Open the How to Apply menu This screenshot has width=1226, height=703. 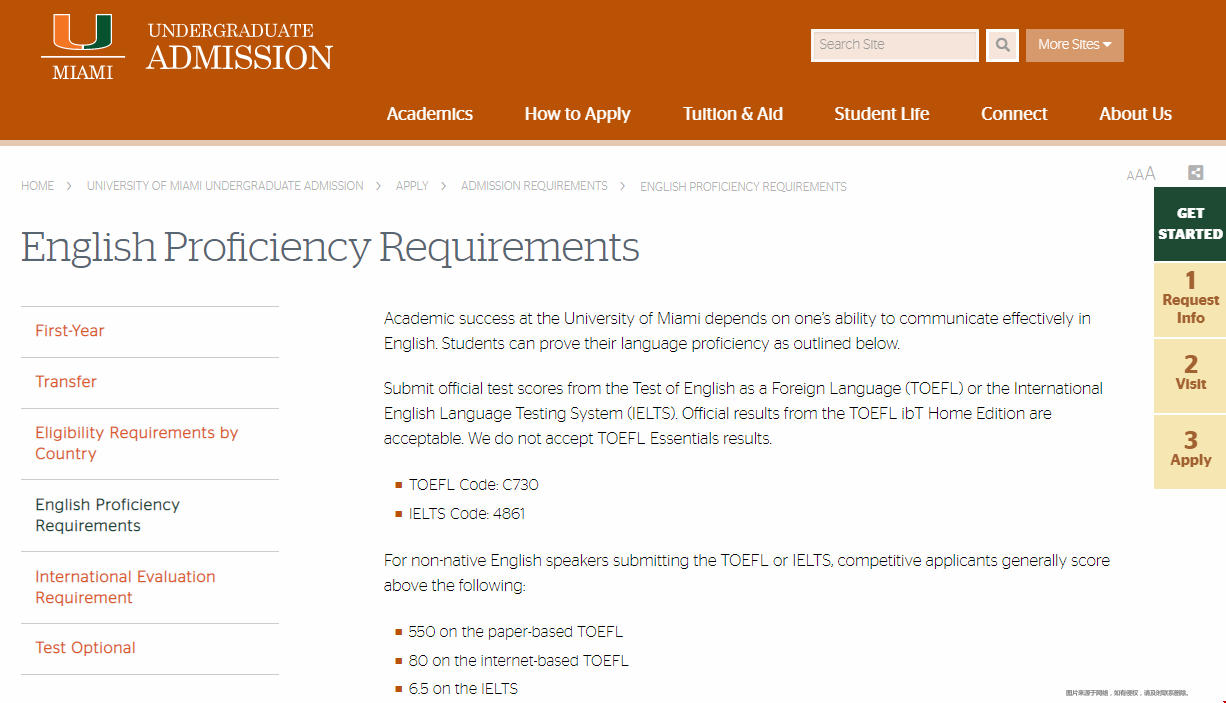pyautogui.click(x=577, y=114)
